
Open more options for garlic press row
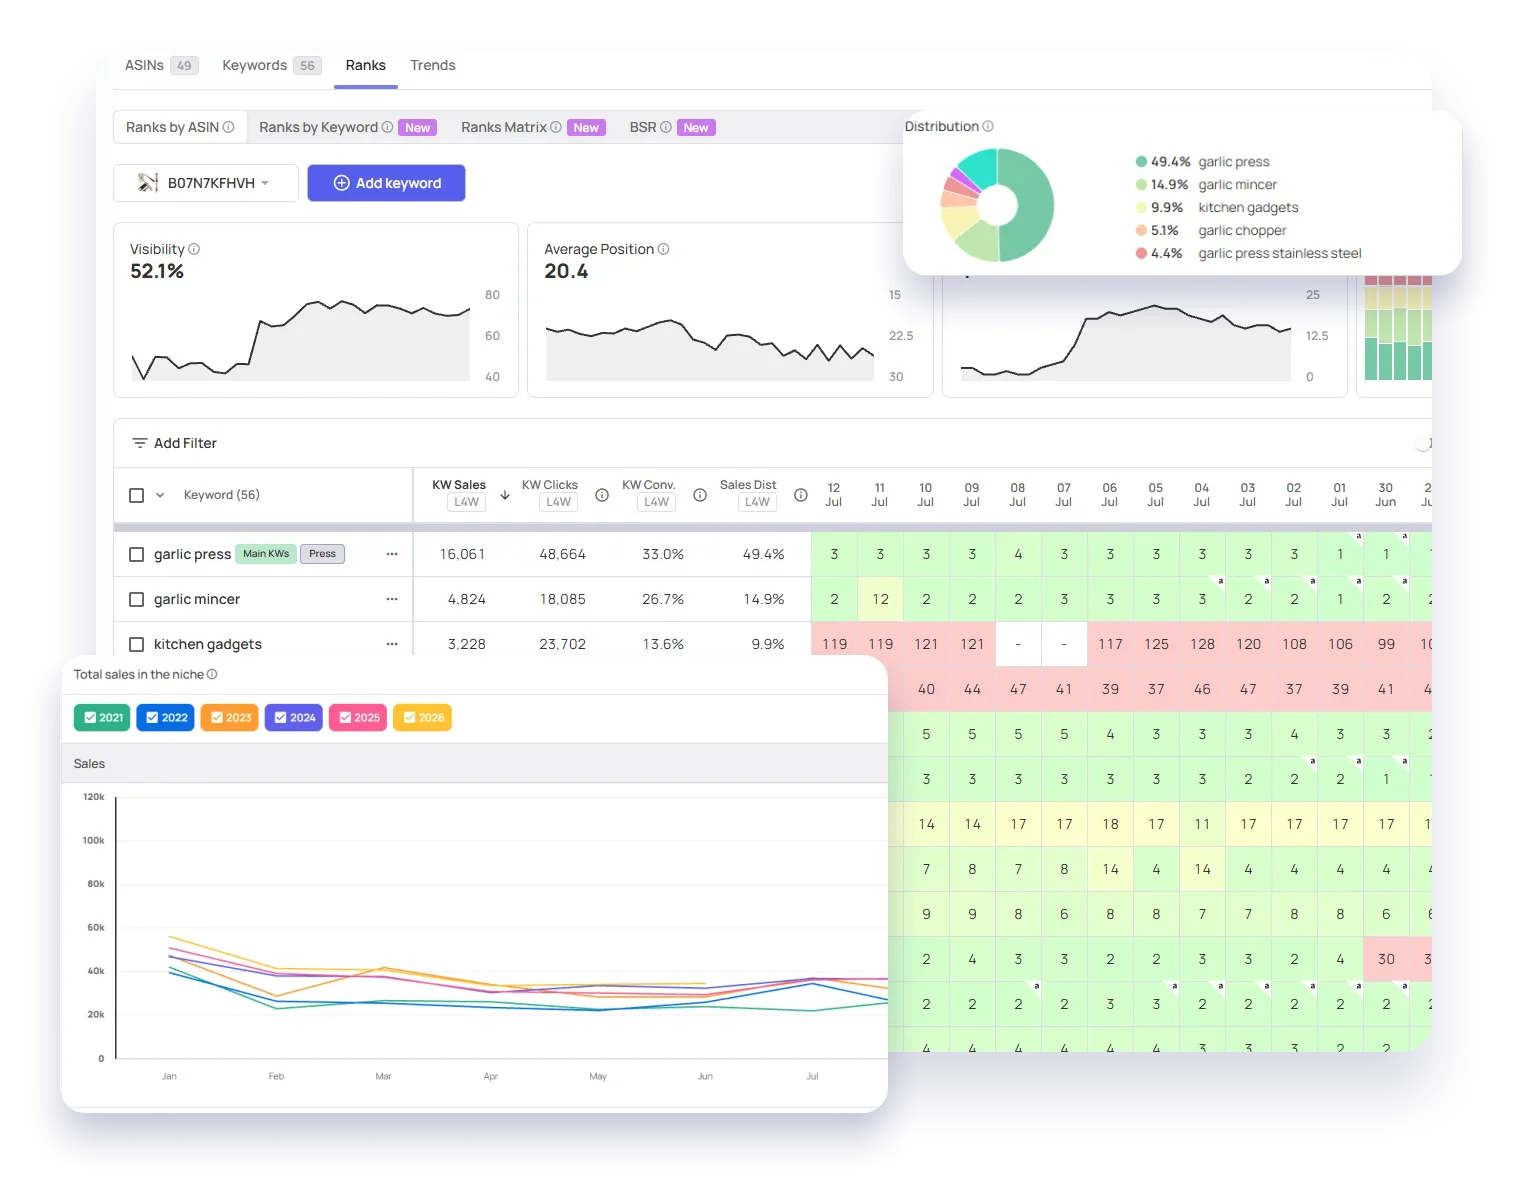click(392, 554)
